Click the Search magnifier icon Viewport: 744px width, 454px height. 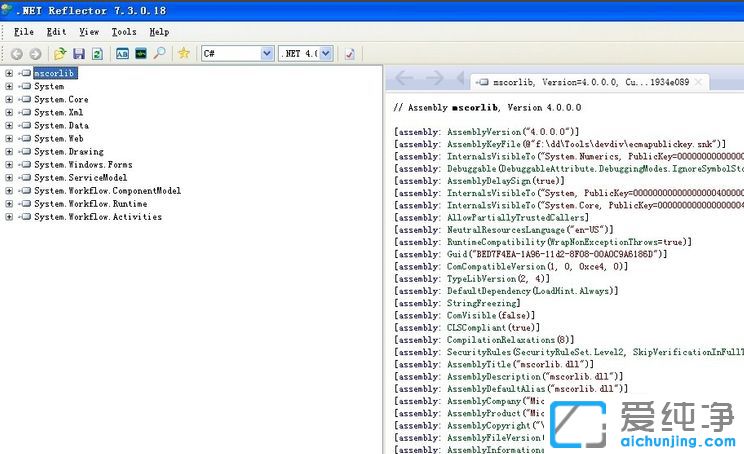coord(160,53)
